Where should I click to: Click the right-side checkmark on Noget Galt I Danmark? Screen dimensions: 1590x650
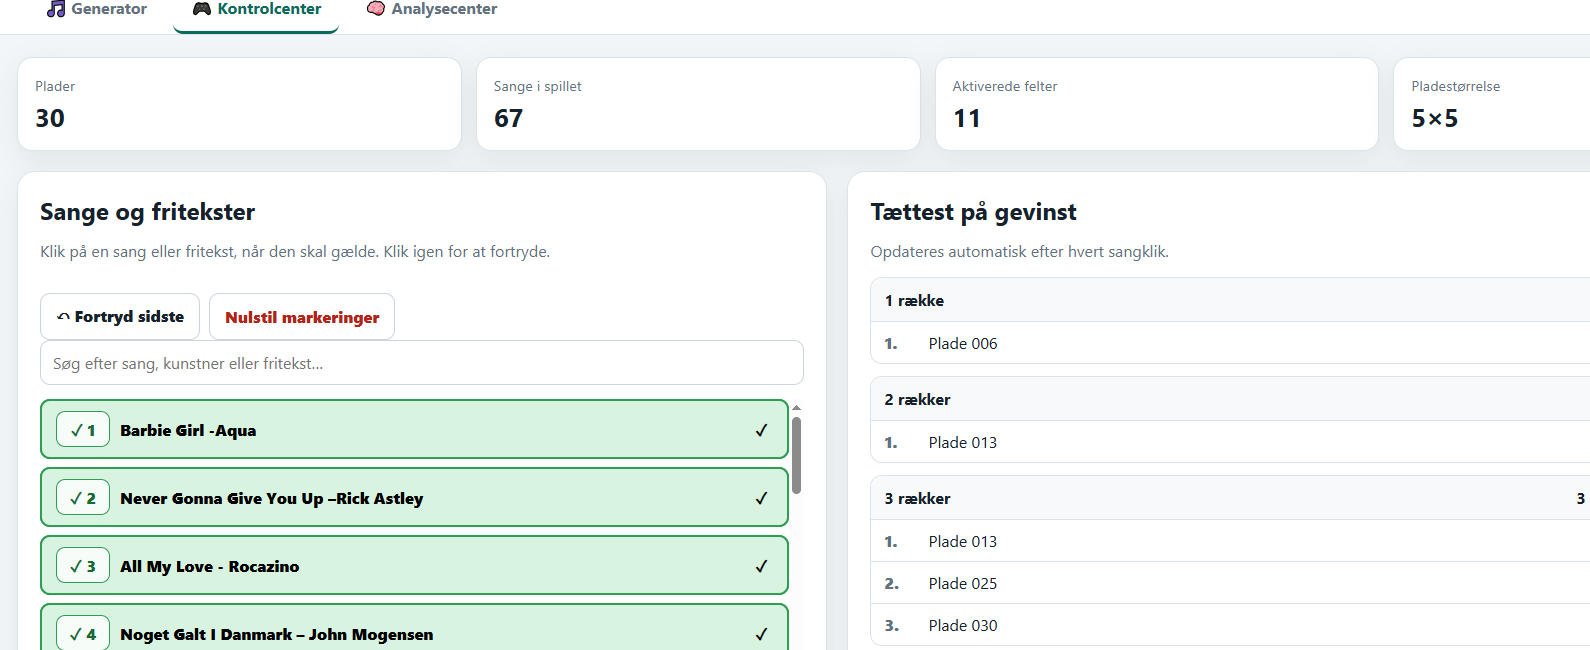click(x=761, y=634)
